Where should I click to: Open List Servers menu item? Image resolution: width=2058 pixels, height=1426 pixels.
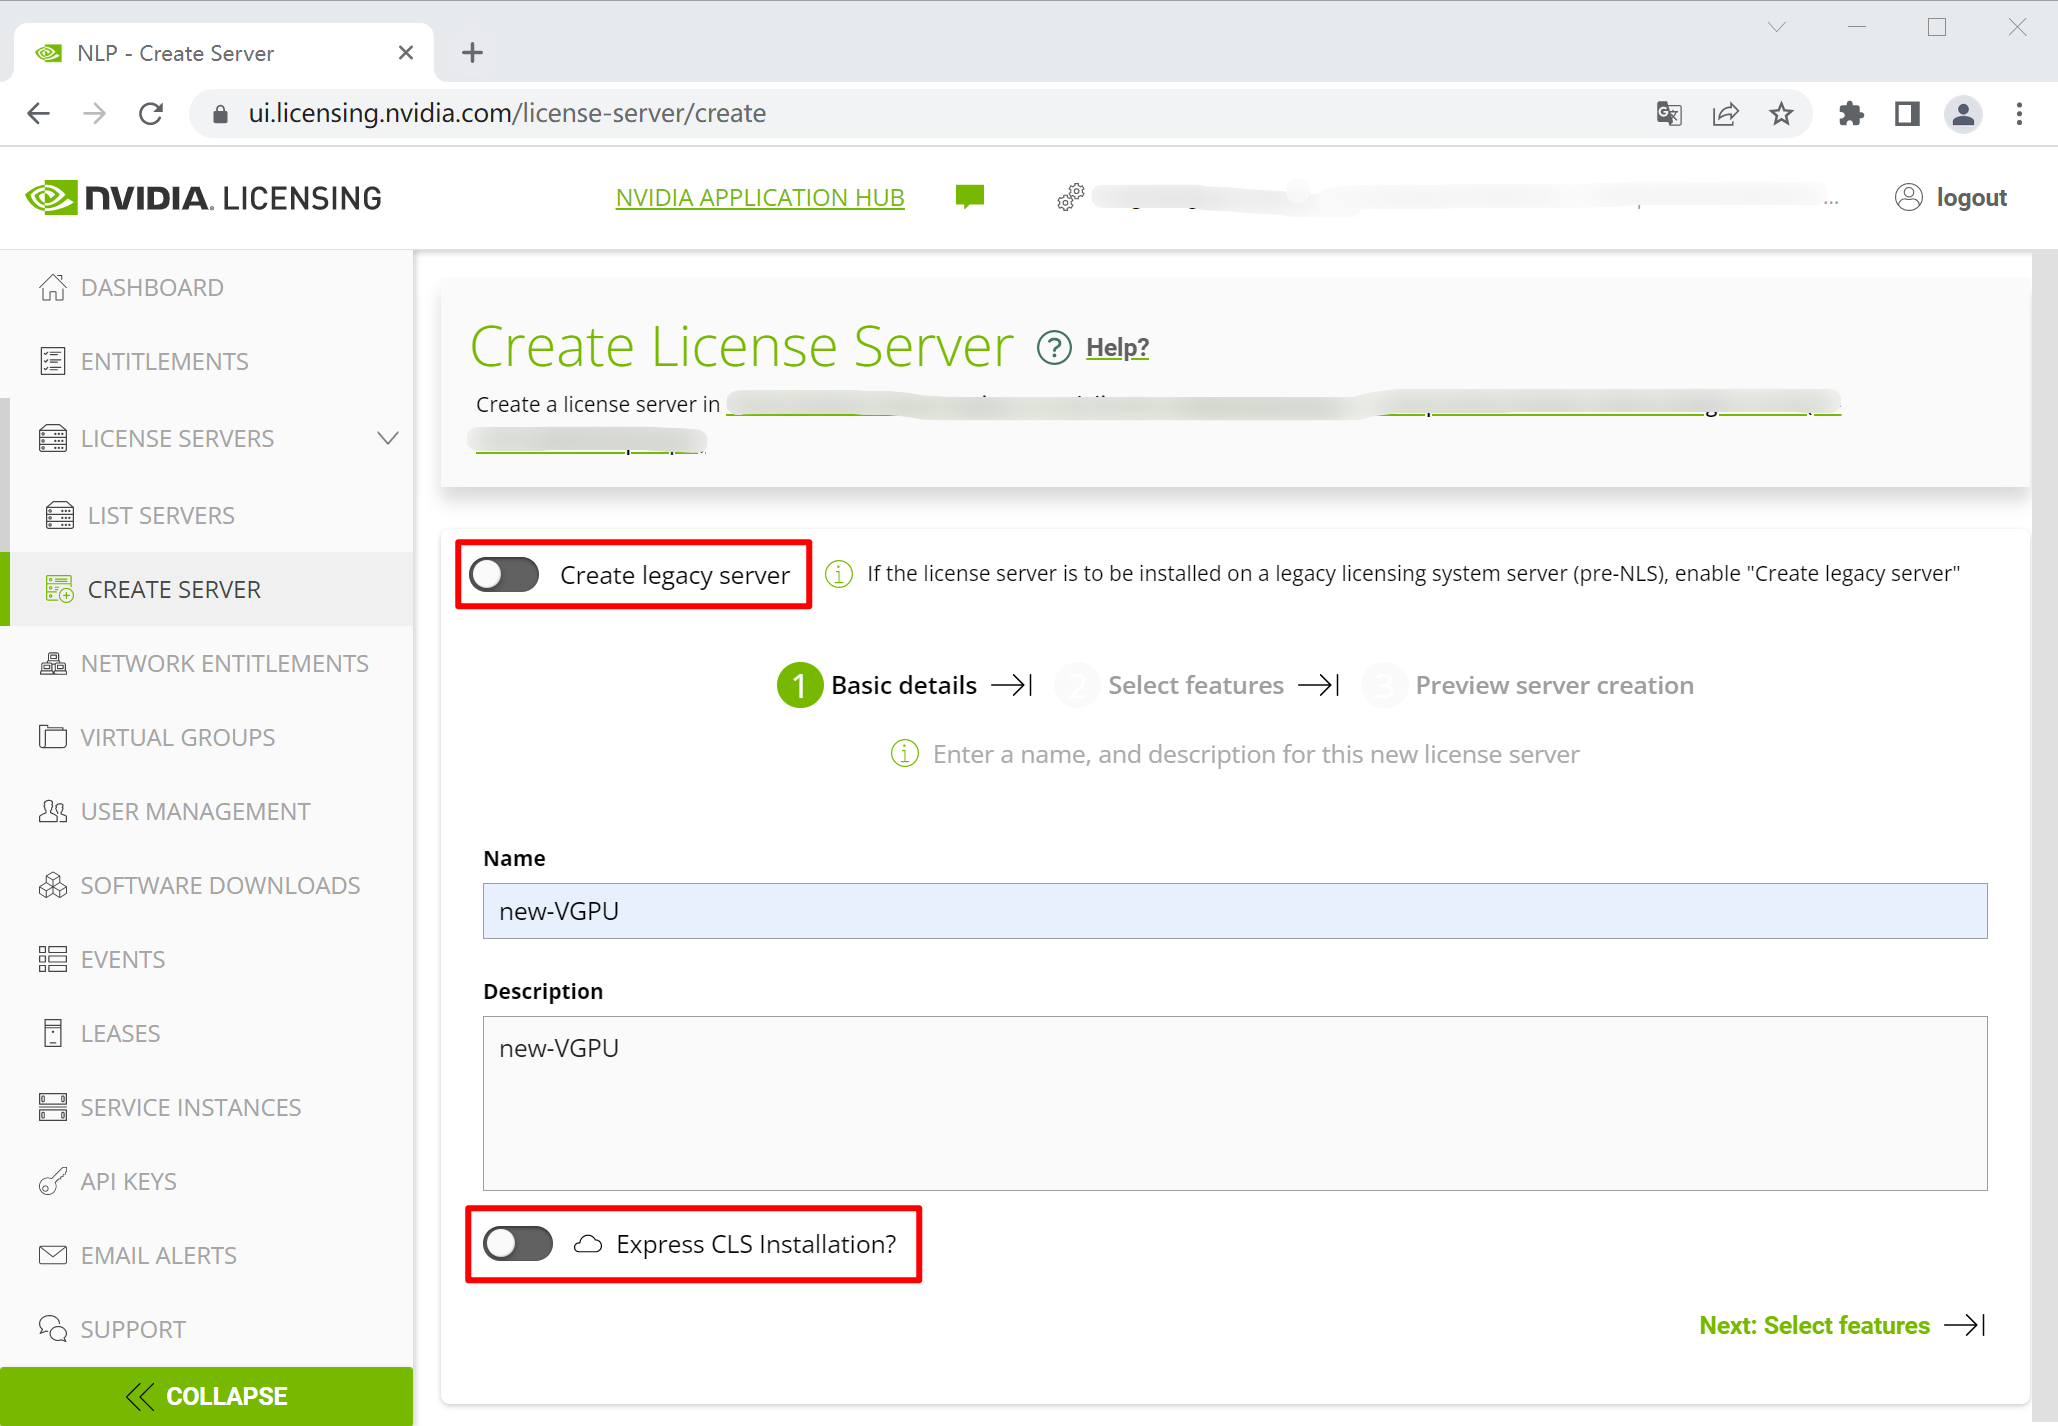(x=206, y=515)
